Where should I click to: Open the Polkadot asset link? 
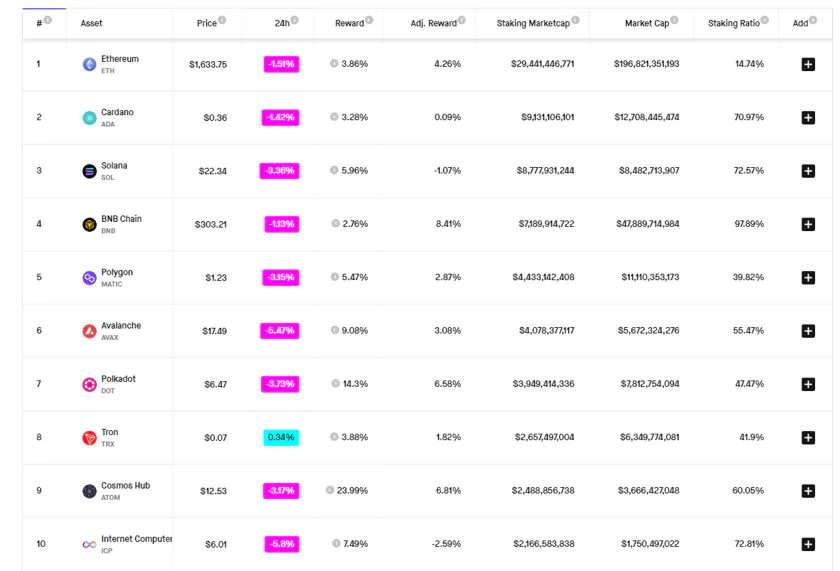click(x=118, y=379)
